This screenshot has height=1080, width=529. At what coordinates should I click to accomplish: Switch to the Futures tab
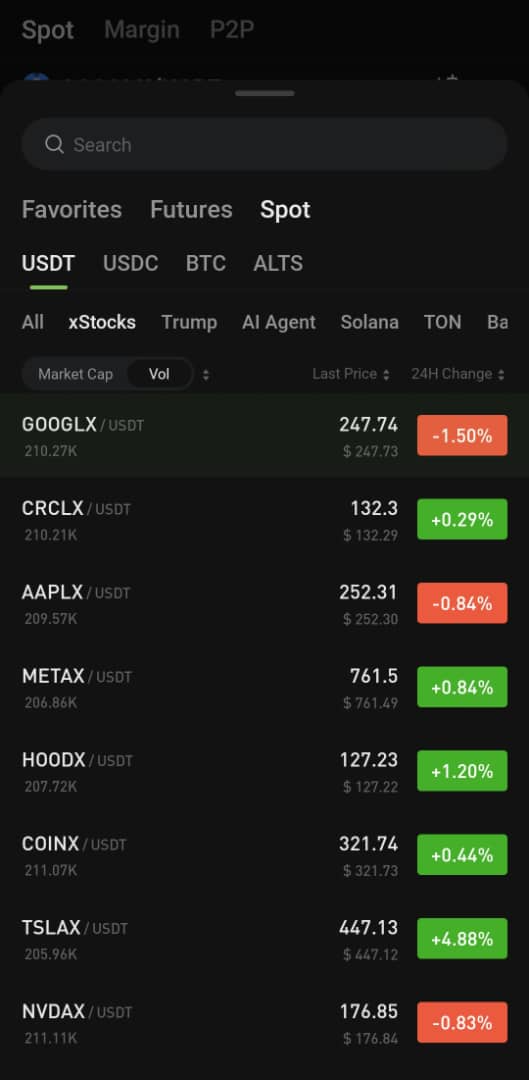click(x=191, y=209)
